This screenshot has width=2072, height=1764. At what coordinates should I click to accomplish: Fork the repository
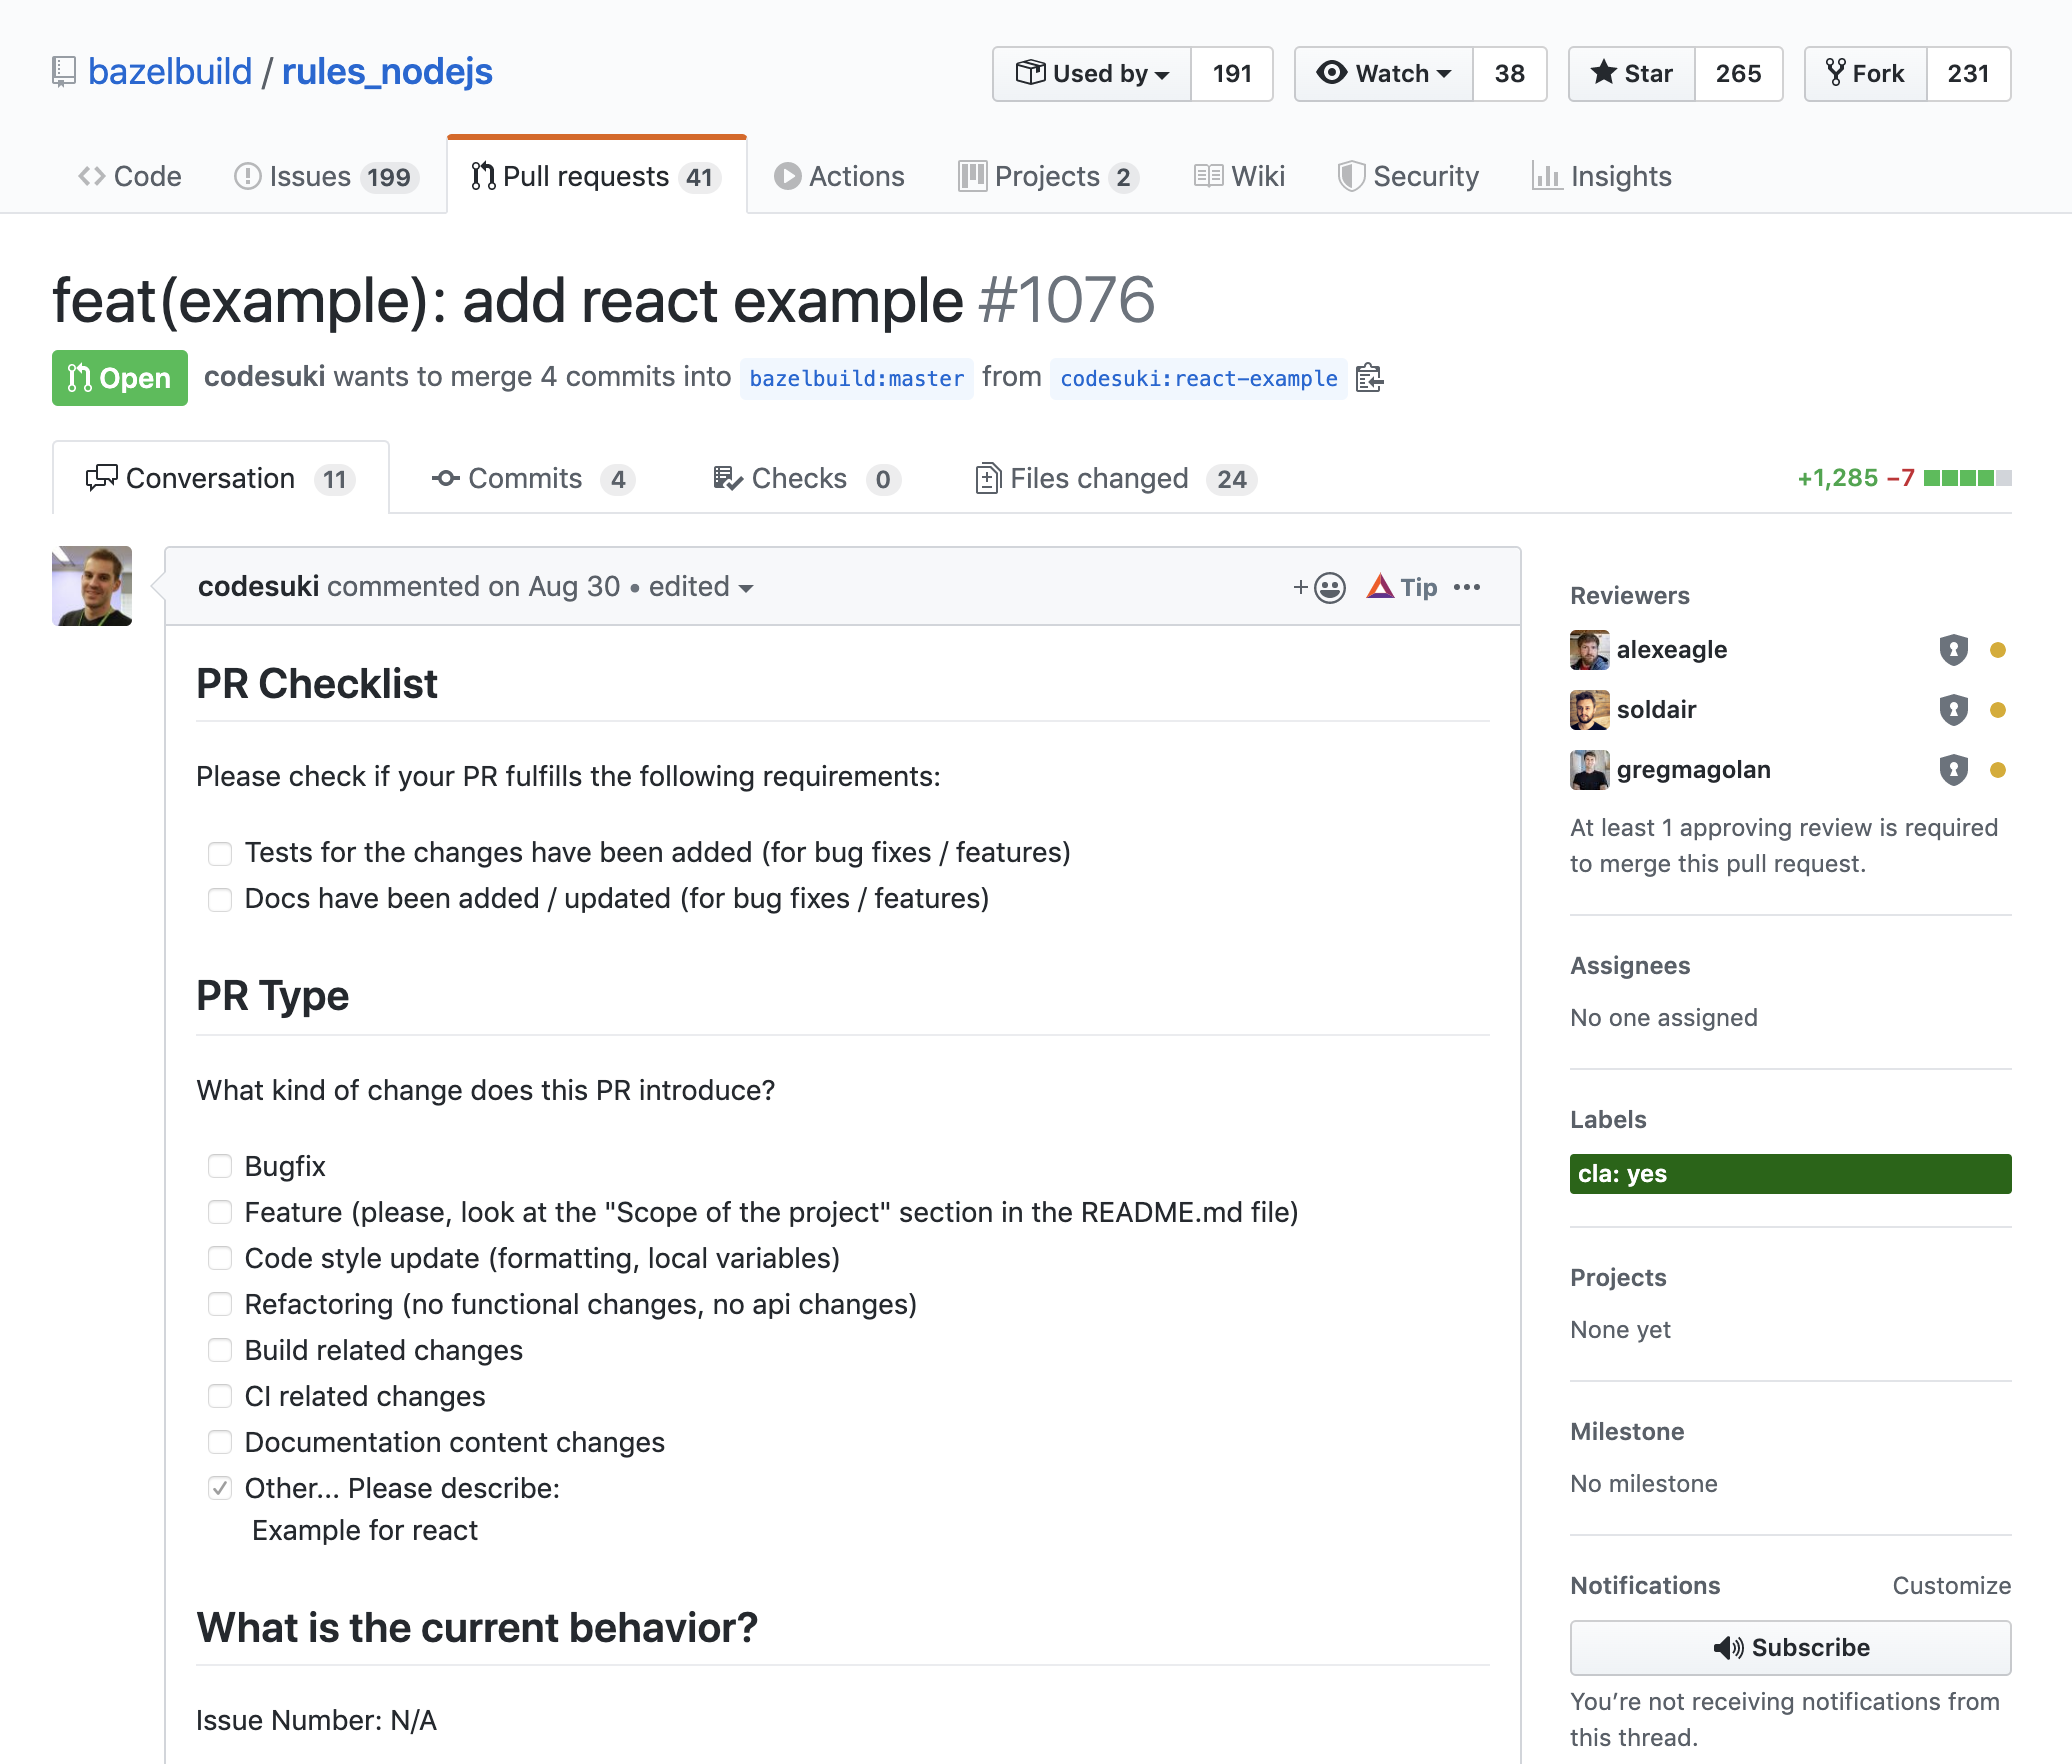[1866, 74]
